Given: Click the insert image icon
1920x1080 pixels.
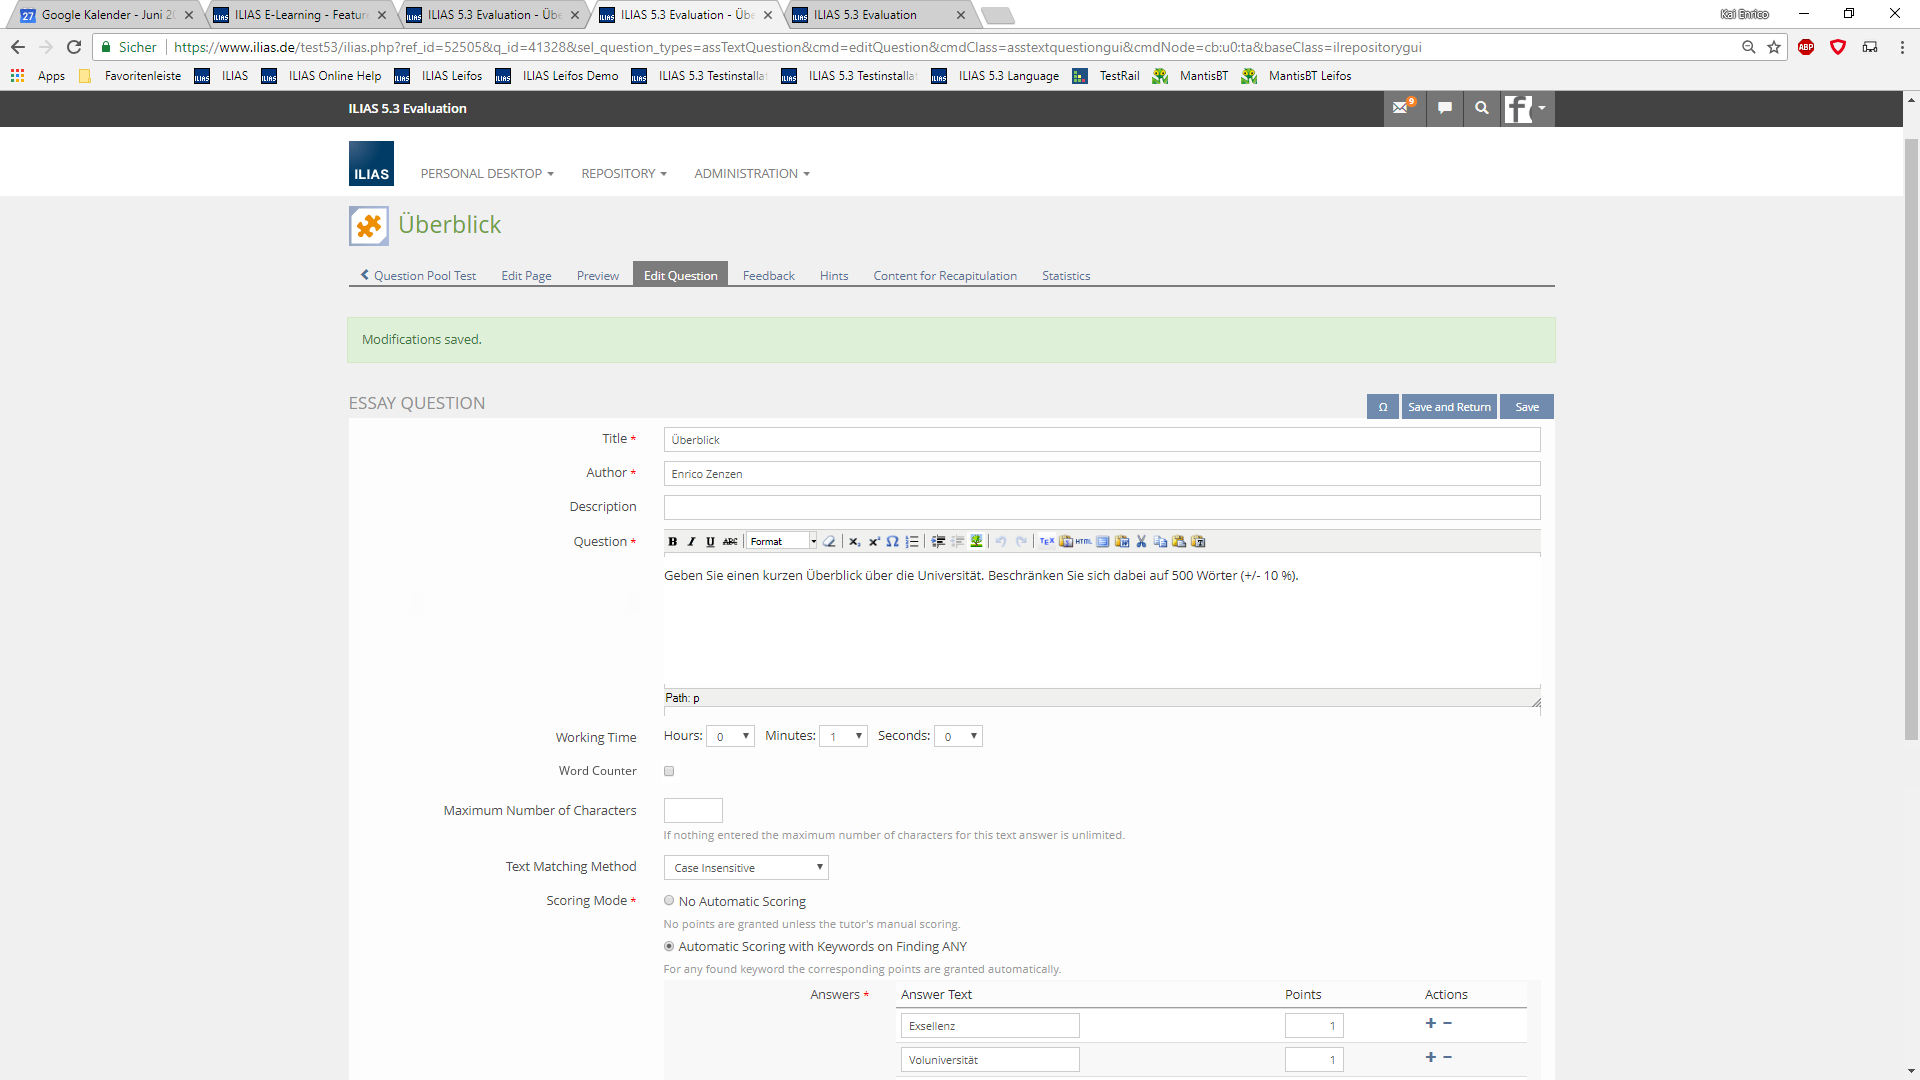Looking at the screenshot, I should (976, 542).
